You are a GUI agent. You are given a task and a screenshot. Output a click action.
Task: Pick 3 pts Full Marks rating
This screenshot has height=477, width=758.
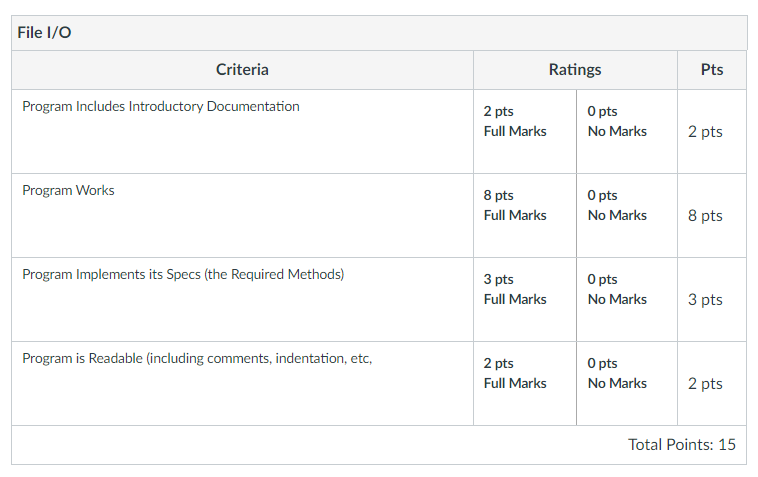(525, 300)
